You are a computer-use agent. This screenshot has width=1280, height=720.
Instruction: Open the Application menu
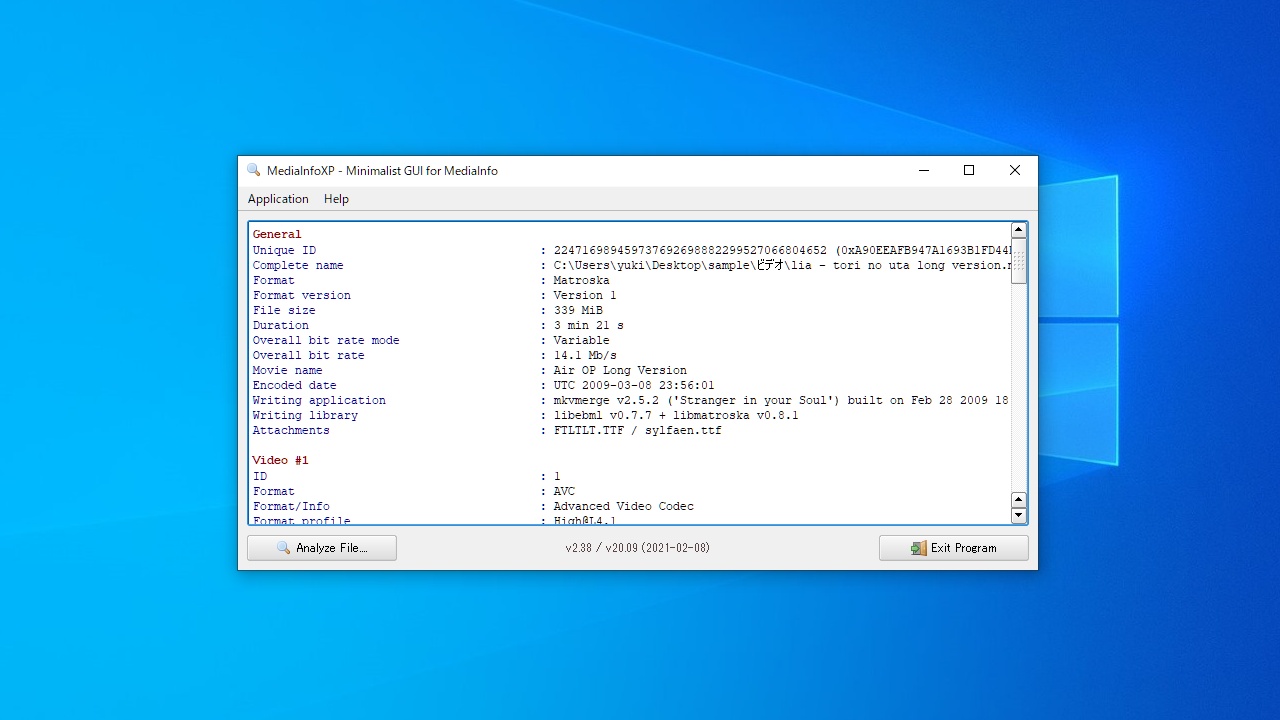coord(278,199)
